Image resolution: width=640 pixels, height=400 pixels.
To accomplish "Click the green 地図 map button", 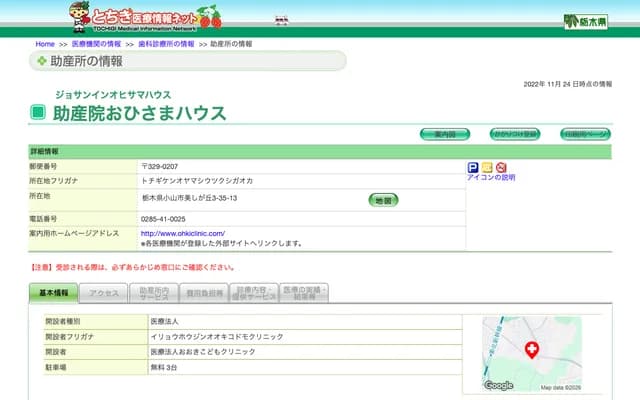I will tap(383, 200).
